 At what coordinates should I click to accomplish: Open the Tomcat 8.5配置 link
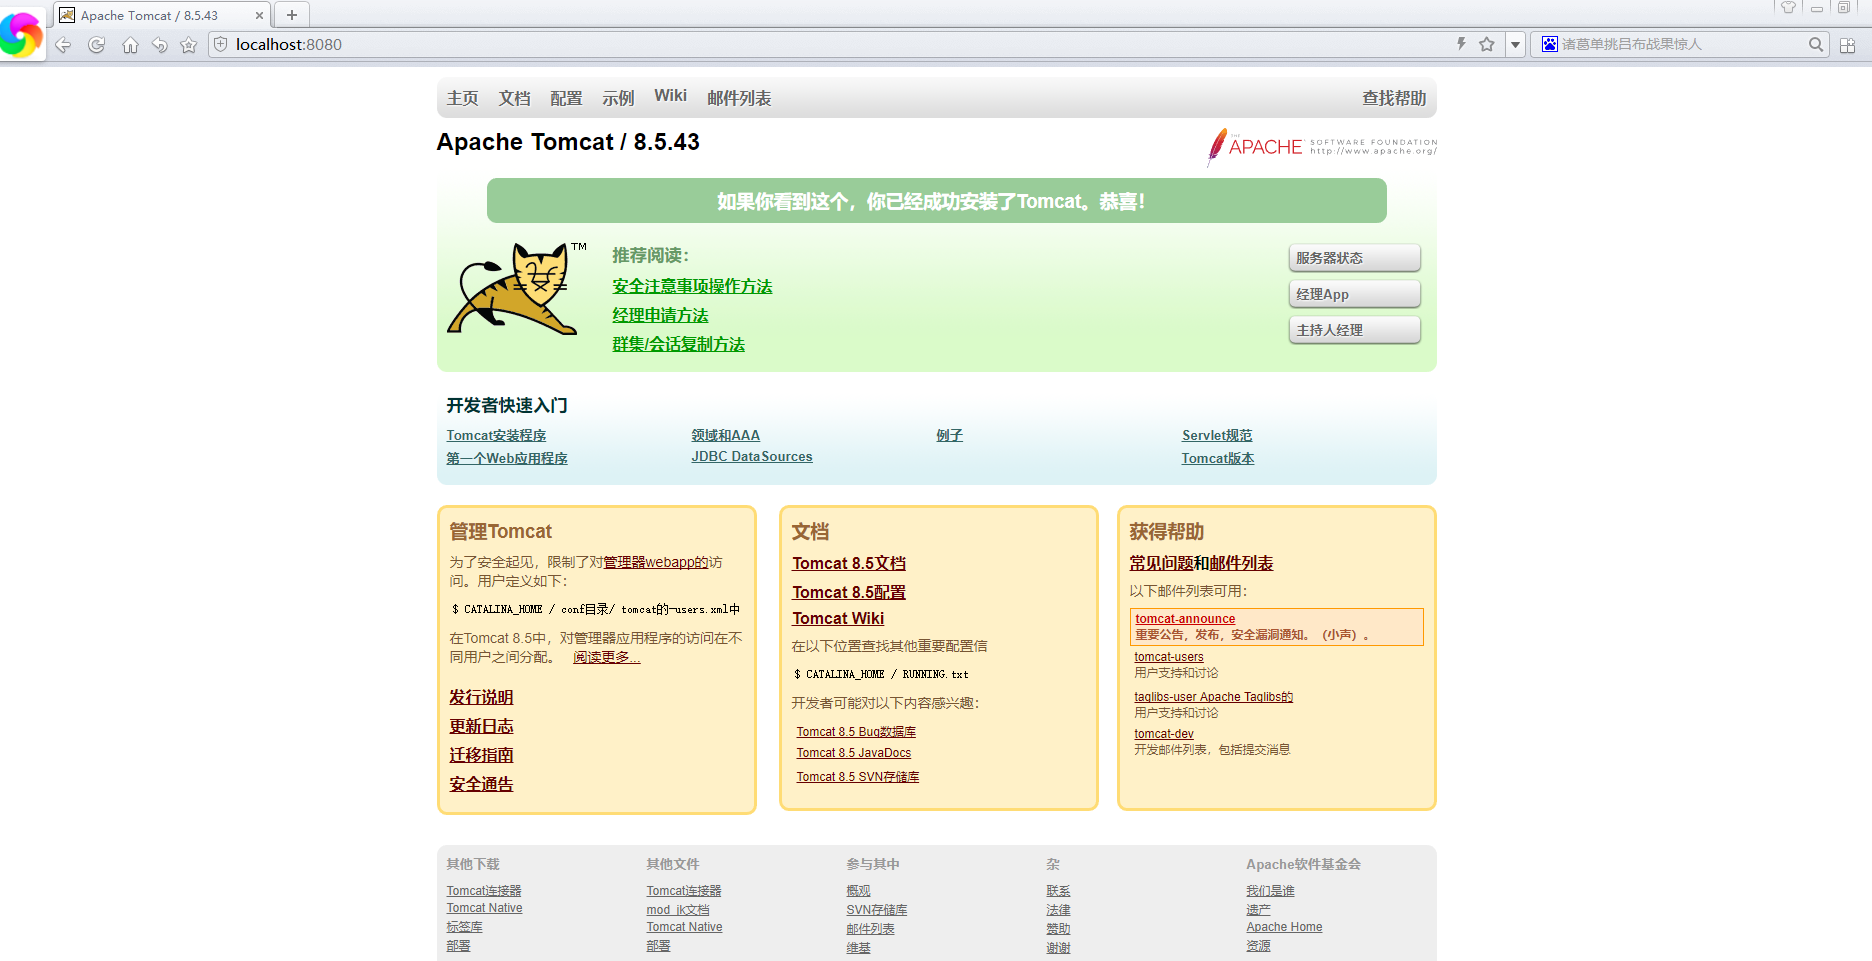(849, 593)
